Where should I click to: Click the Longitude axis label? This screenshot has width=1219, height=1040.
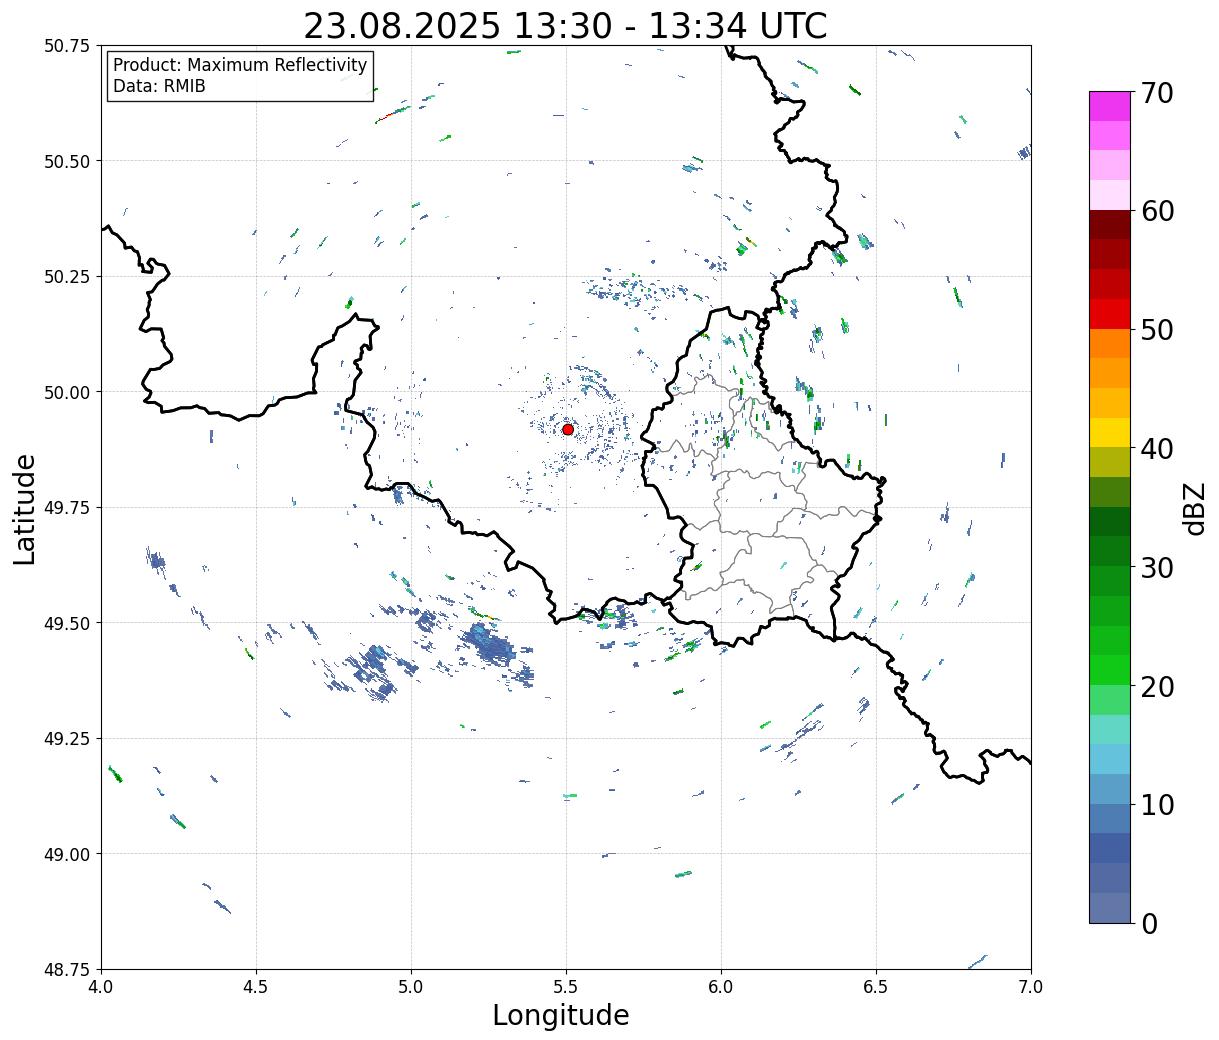pyautogui.click(x=561, y=1015)
